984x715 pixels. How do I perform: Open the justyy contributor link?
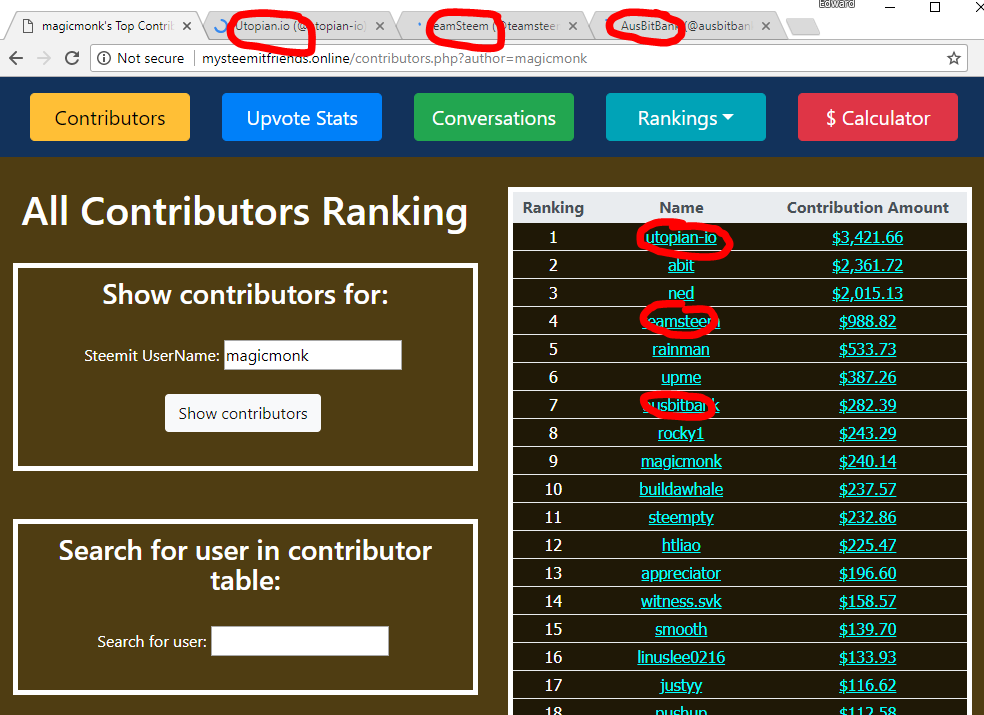681,685
